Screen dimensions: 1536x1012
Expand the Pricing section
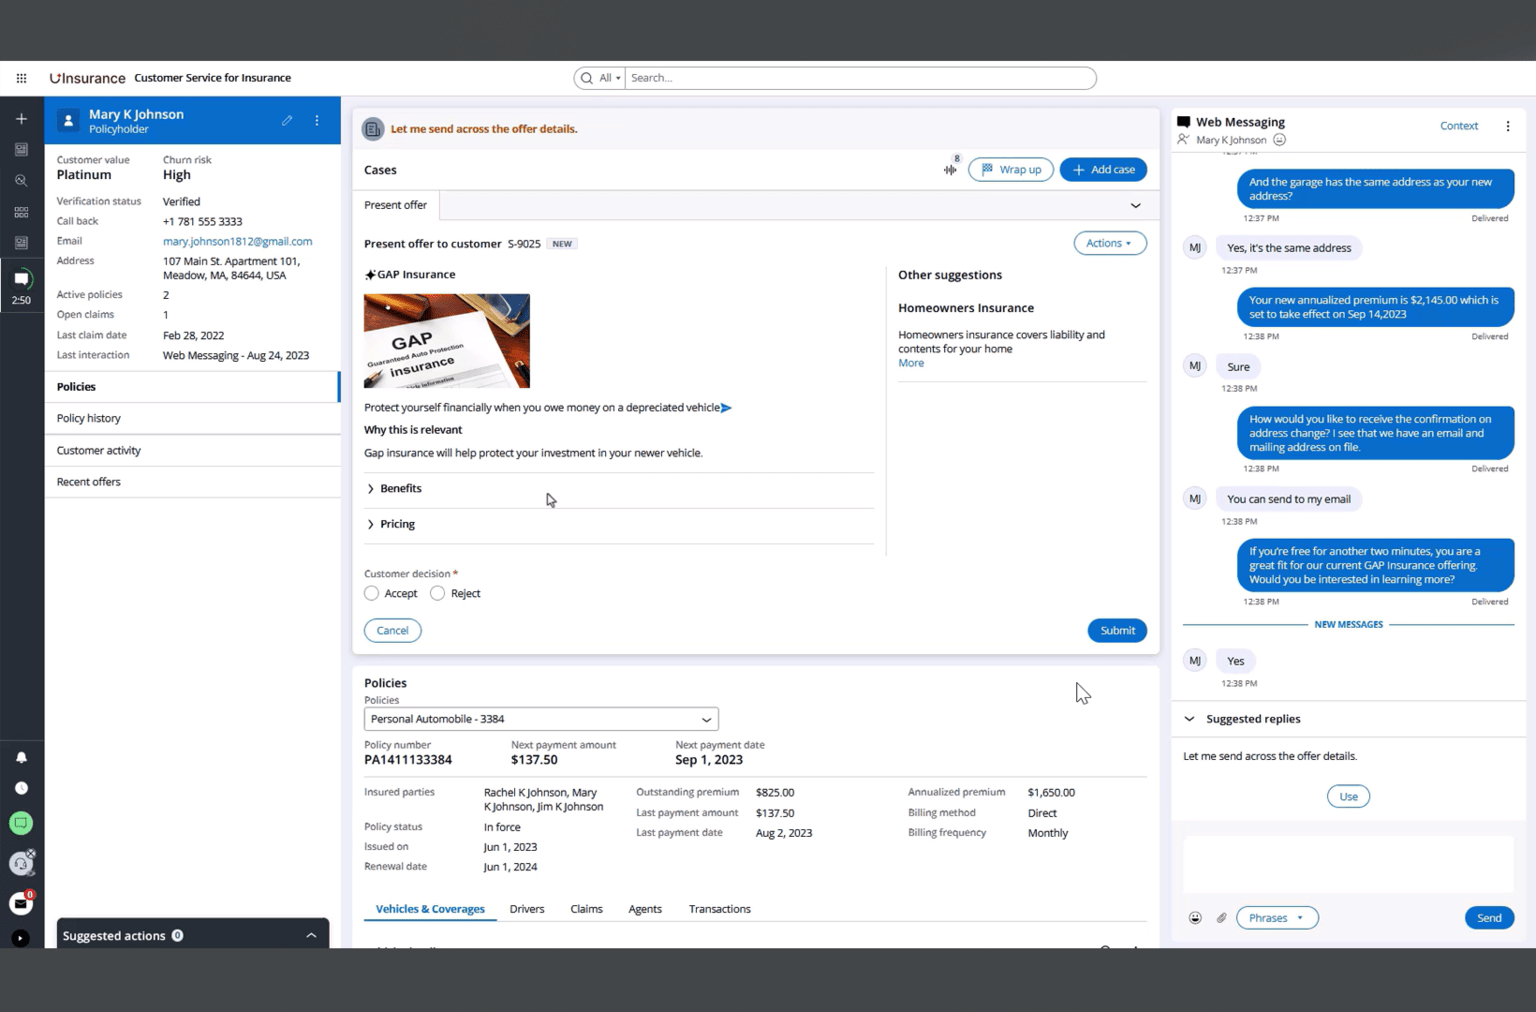[397, 524]
